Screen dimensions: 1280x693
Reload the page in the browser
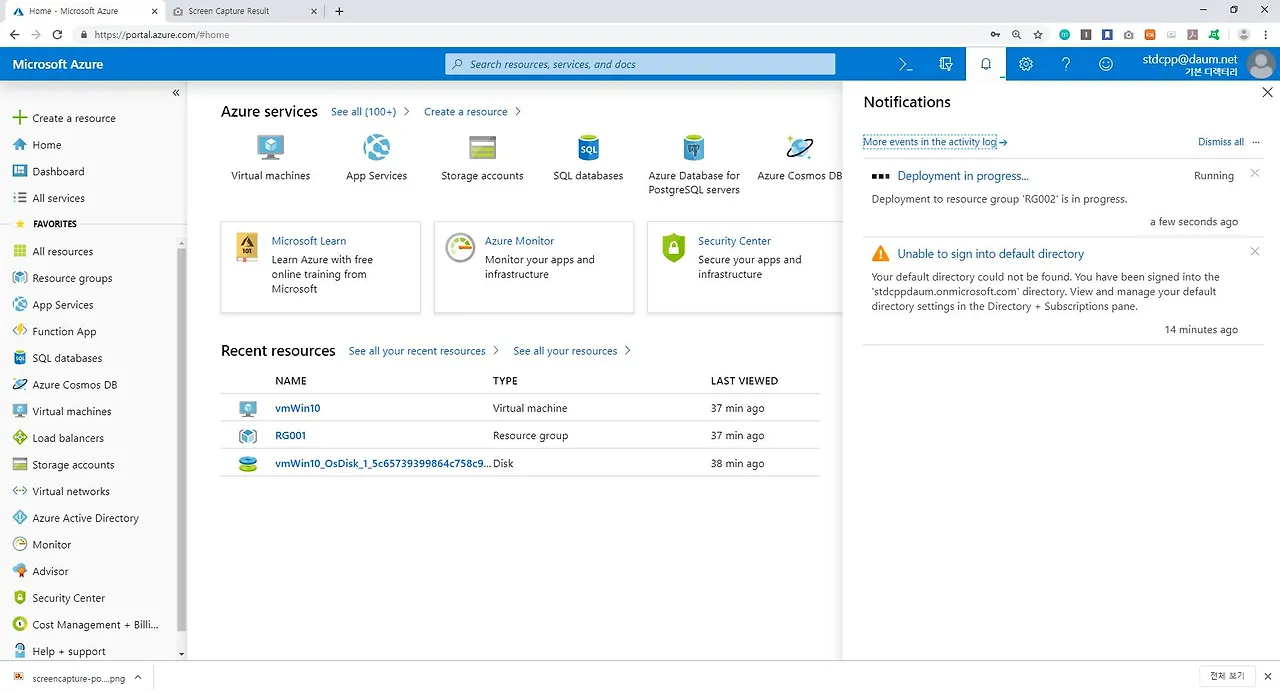click(x=57, y=34)
